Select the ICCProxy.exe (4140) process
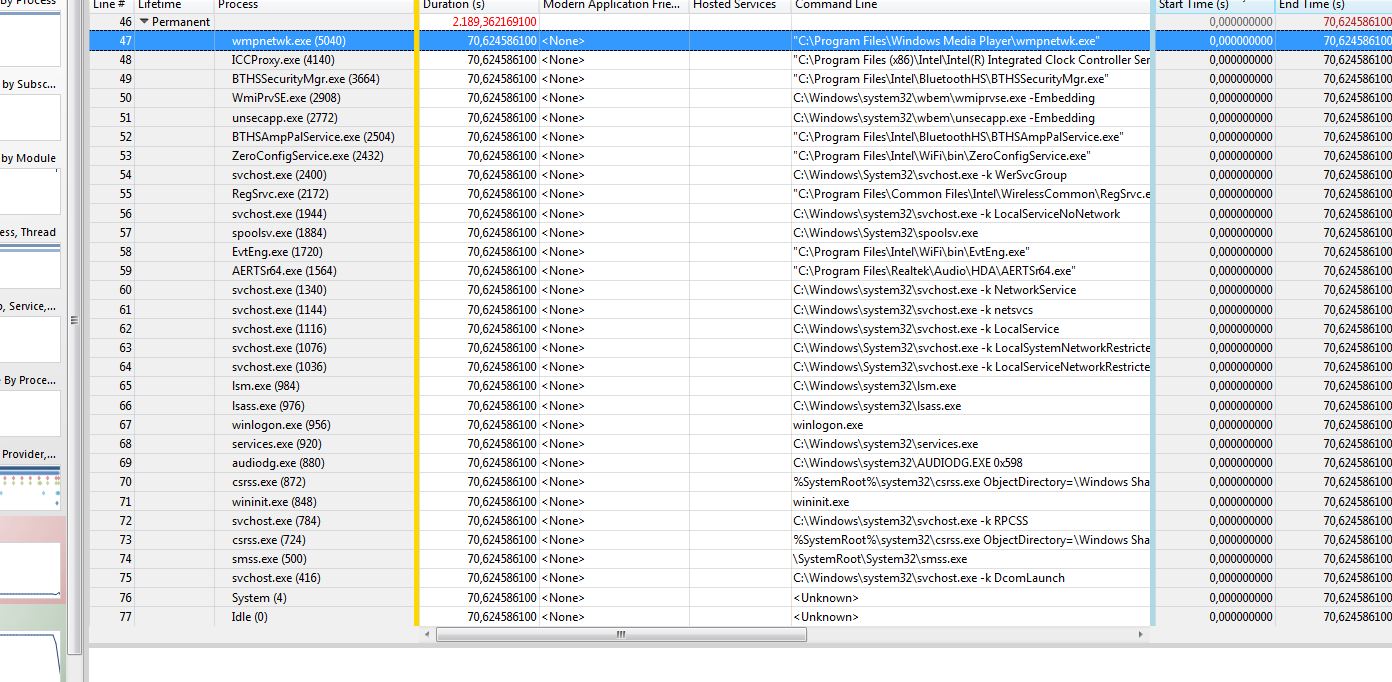This screenshot has height=682, width=1392. (x=283, y=60)
